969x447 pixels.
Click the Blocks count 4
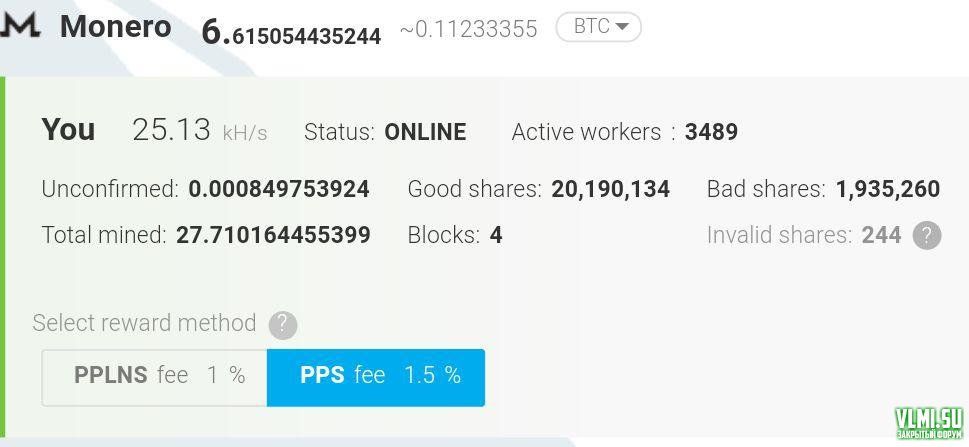496,236
